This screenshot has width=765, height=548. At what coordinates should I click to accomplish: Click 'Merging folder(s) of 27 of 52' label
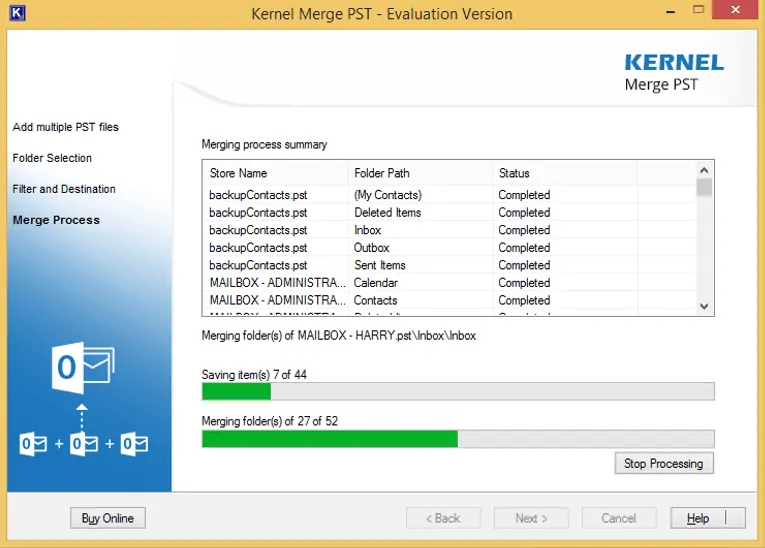click(270, 421)
